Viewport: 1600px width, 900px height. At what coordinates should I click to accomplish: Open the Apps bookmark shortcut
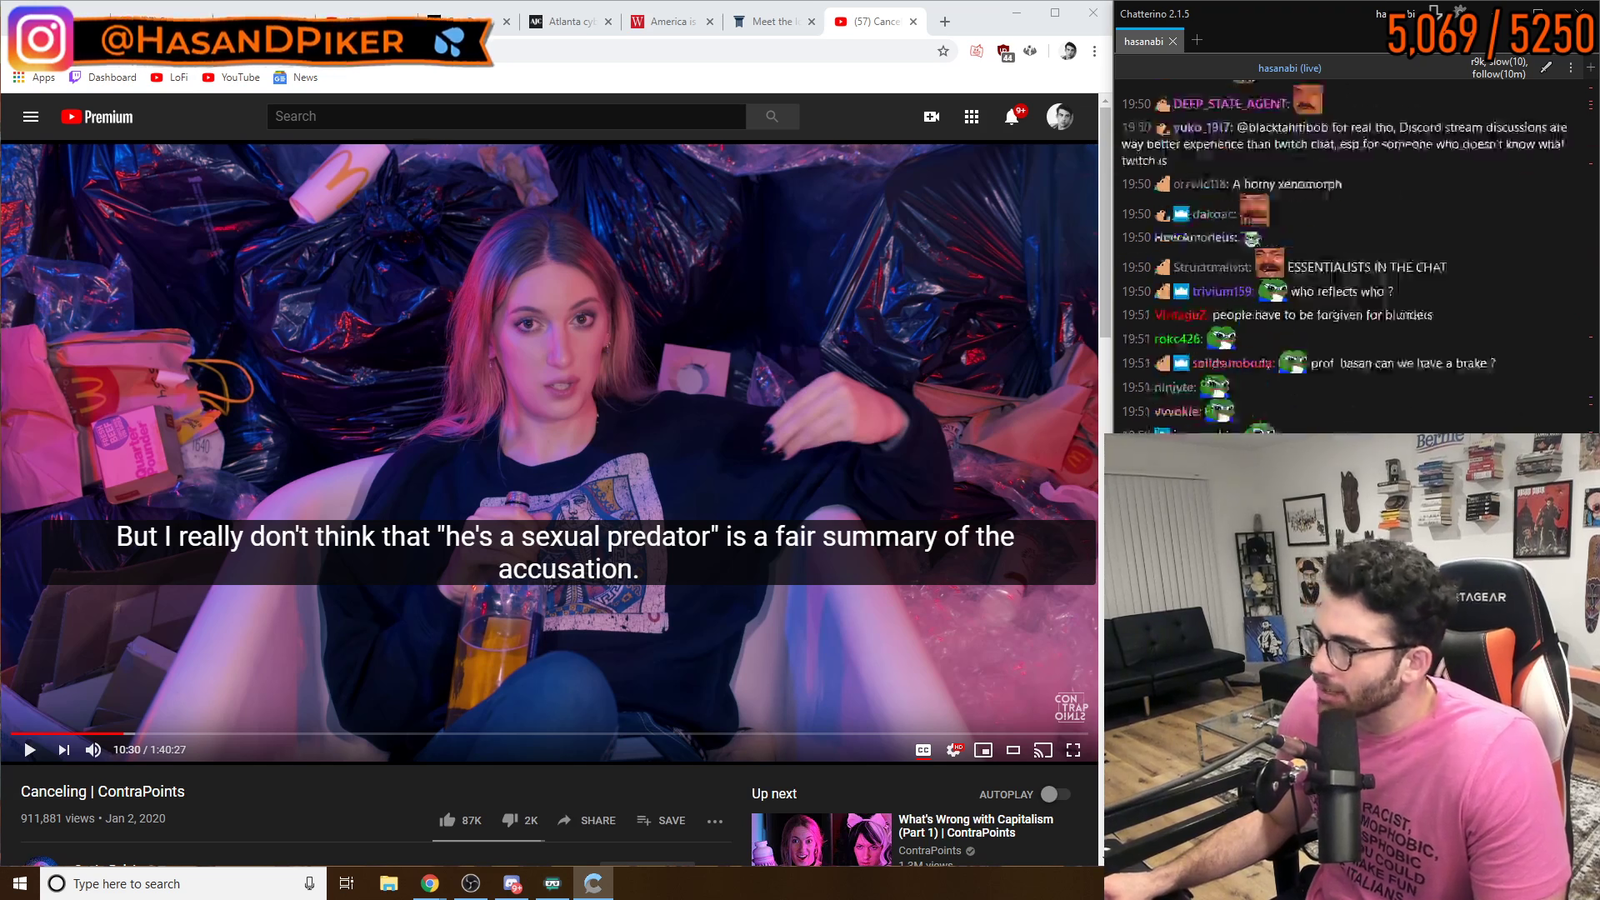(34, 77)
